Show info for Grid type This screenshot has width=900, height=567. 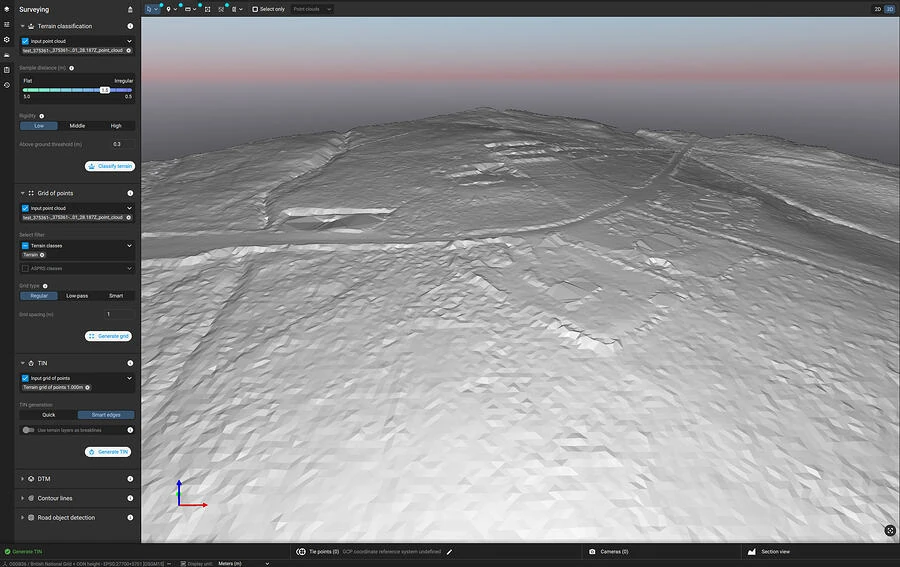coord(45,286)
